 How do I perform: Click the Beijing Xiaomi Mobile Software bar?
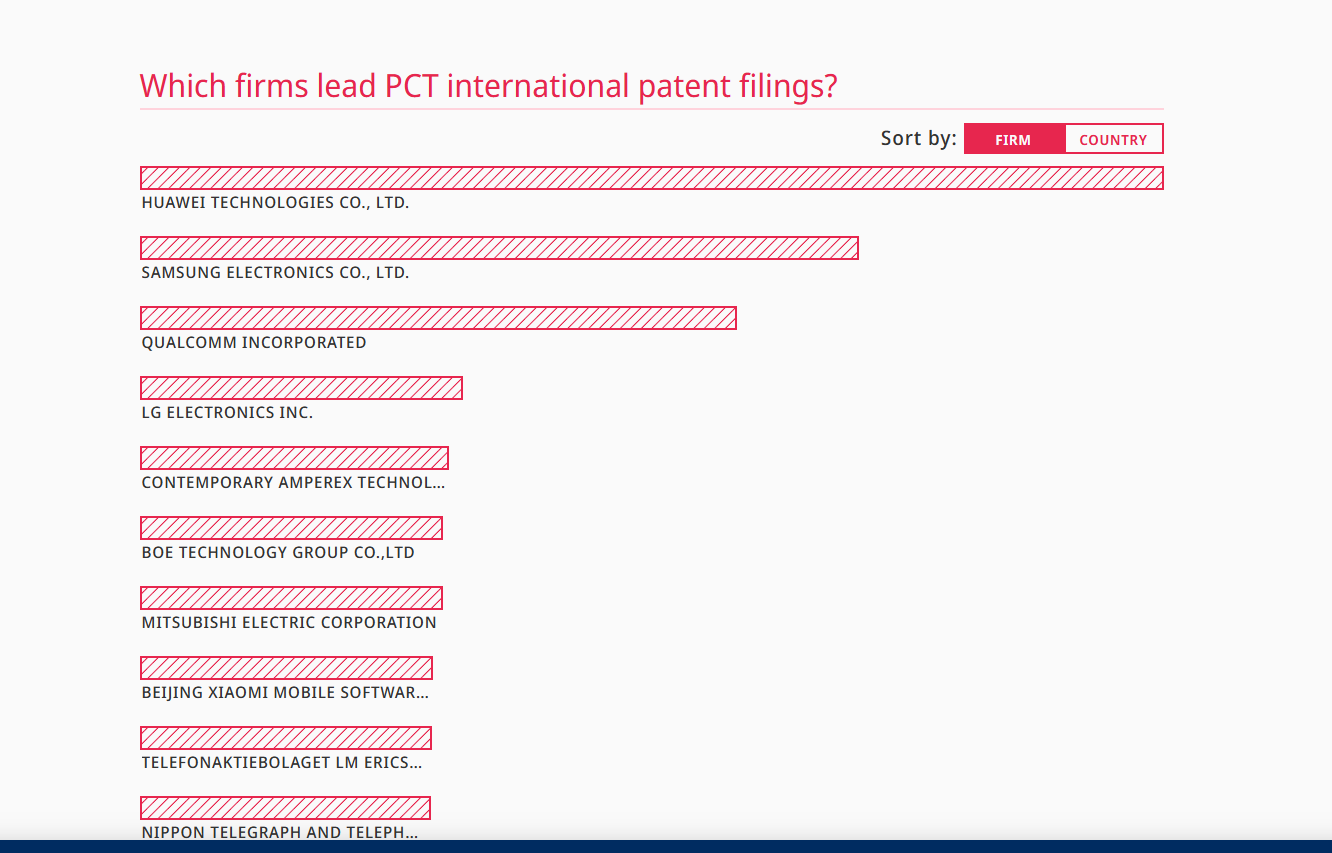point(286,668)
